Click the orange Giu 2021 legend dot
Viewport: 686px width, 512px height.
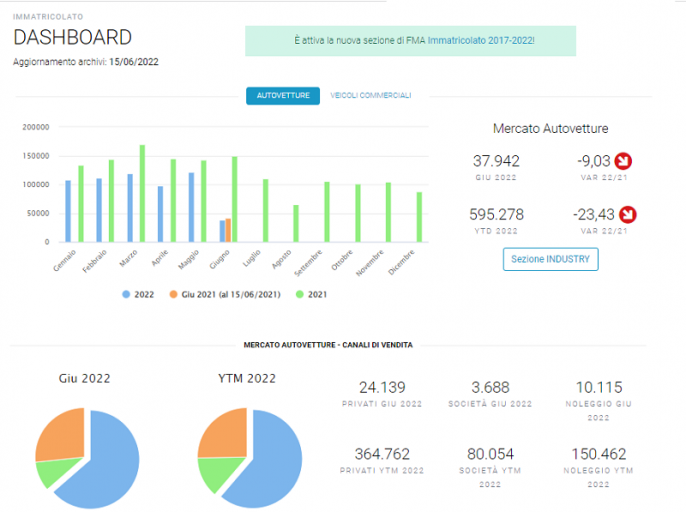pyautogui.click(x=173, y=295)
